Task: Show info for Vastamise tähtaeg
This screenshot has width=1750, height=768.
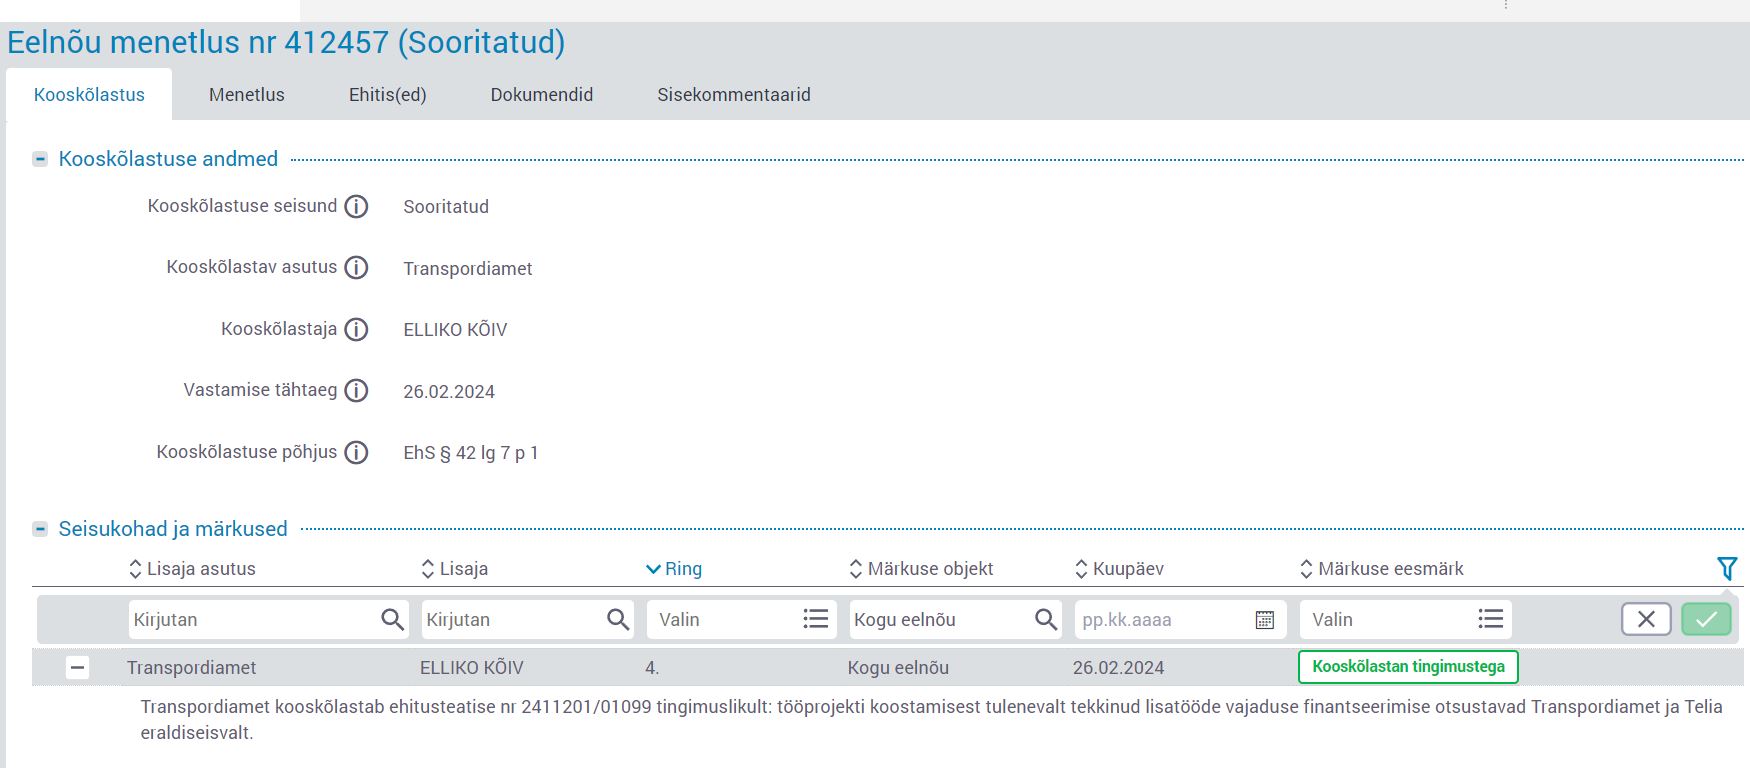Action: (356, 391)
